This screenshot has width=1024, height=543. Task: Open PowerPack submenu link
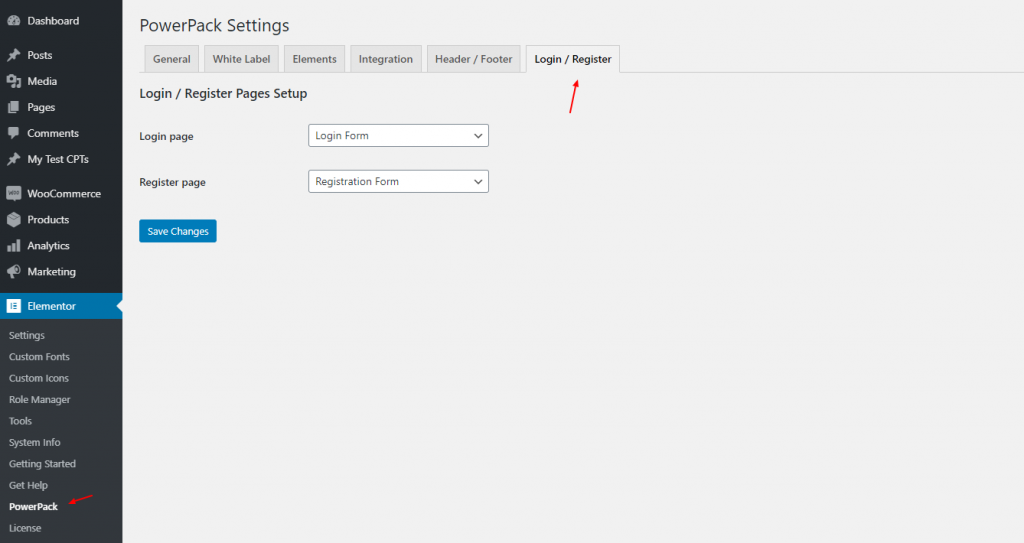[x=33, y=506]
